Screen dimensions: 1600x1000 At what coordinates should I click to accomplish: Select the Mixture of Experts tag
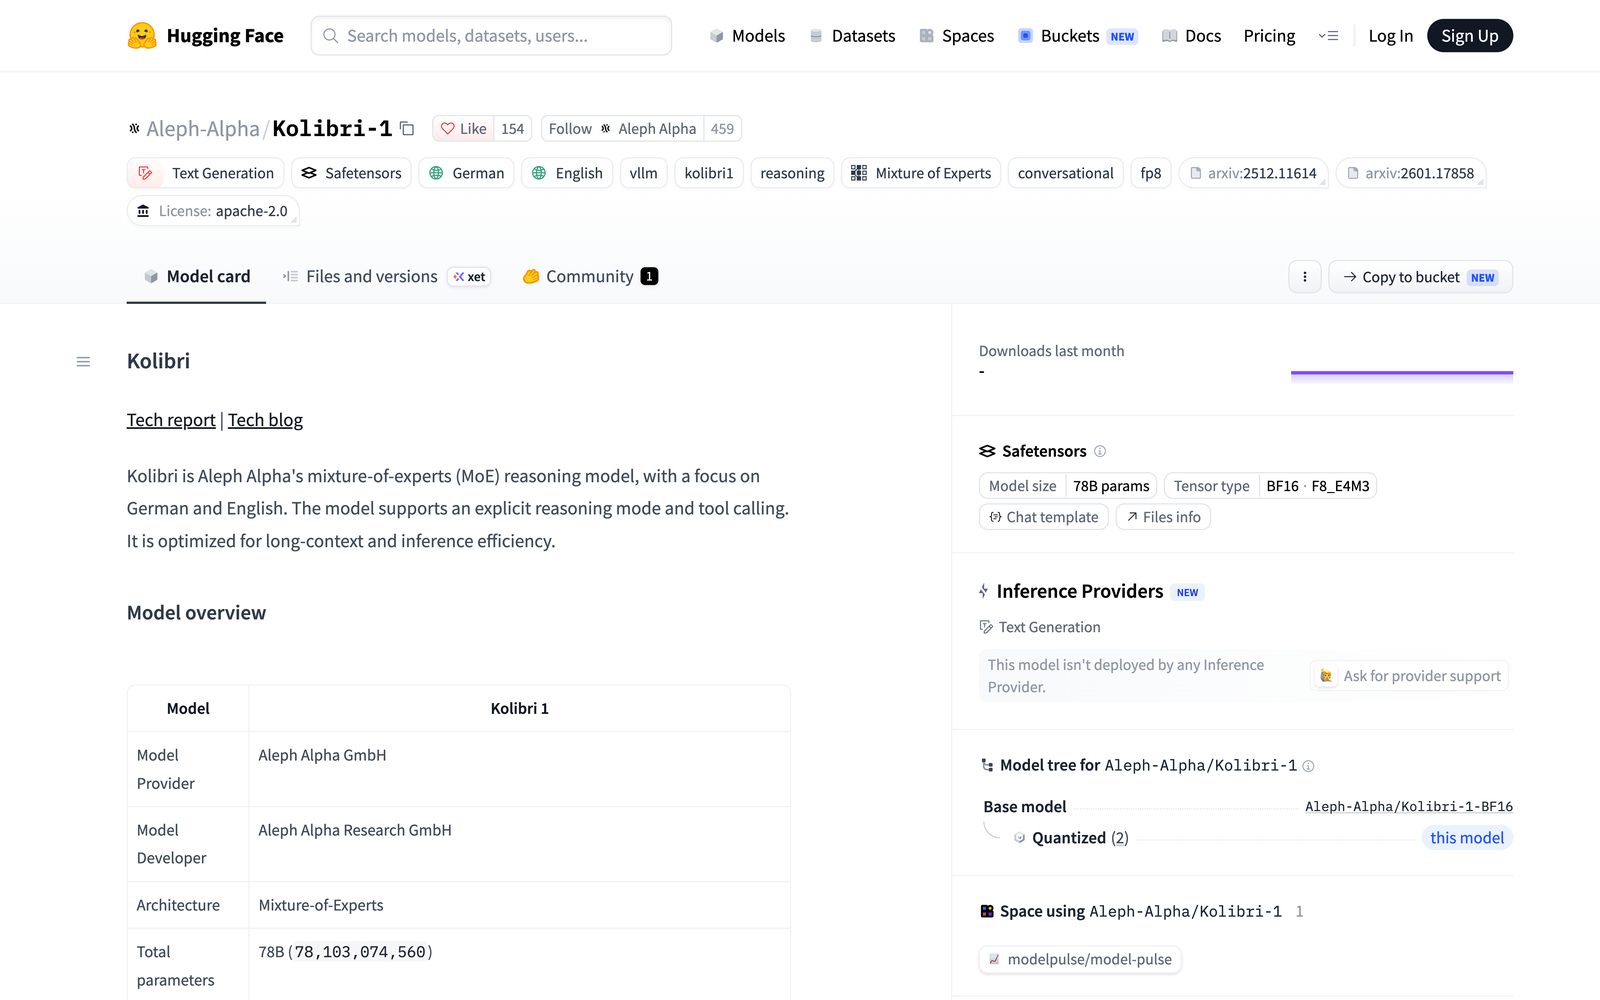tap(921, 173)
